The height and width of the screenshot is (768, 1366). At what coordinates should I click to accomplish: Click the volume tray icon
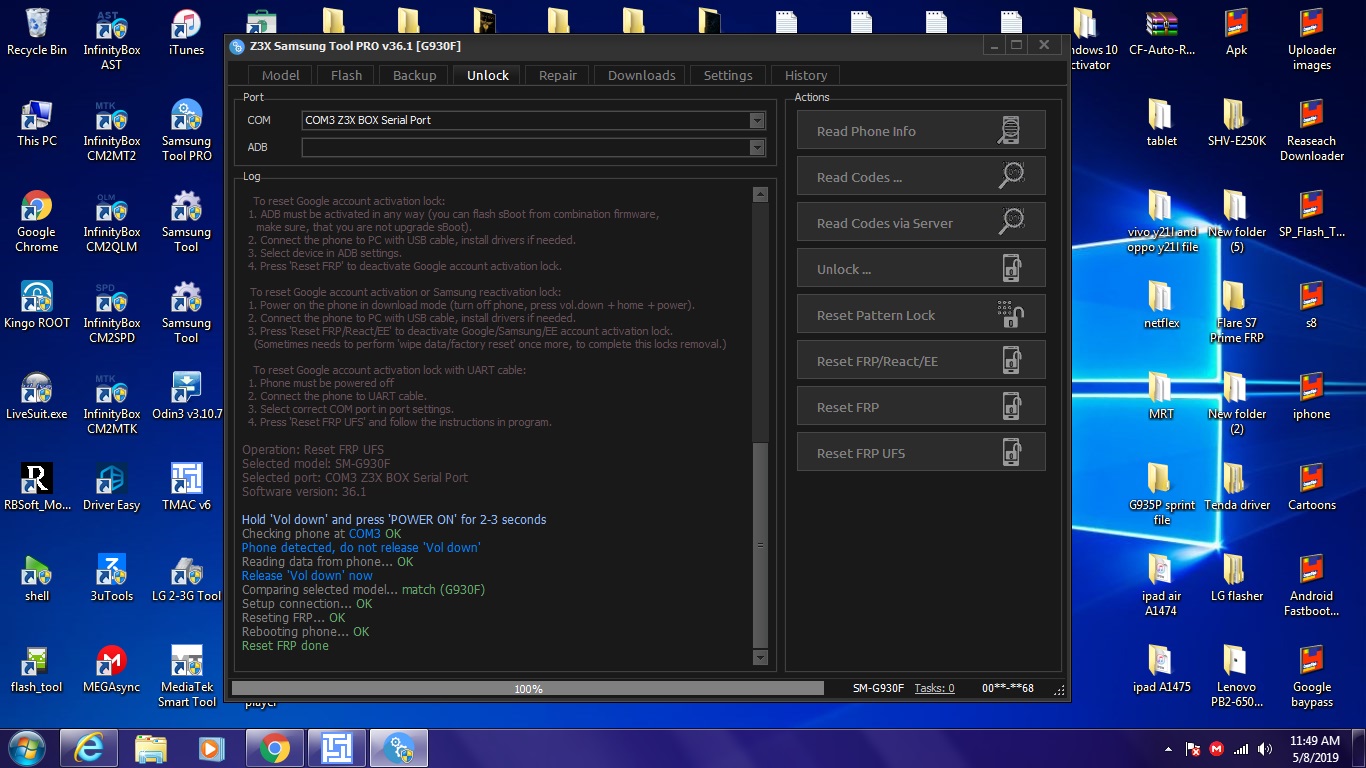(1266, 749)
